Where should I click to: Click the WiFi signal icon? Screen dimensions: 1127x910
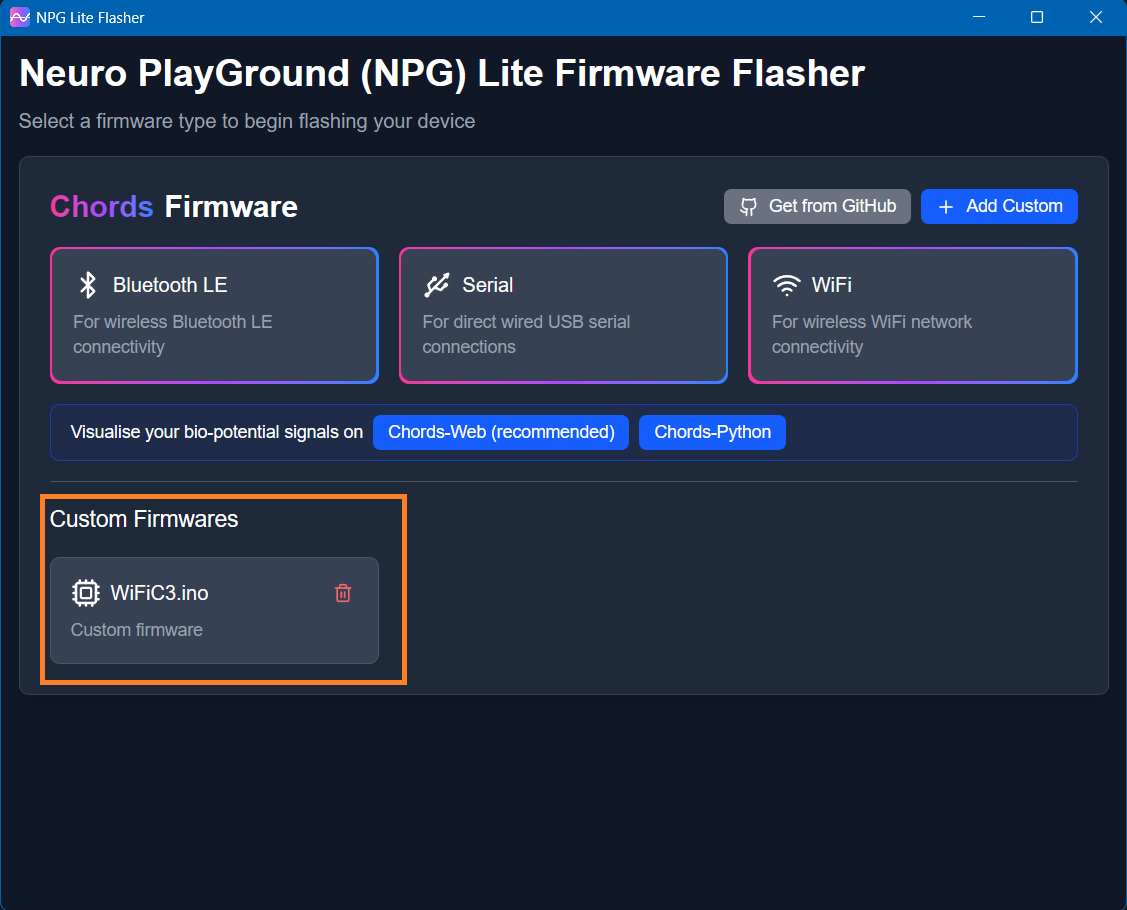click(x=787, y=285)
